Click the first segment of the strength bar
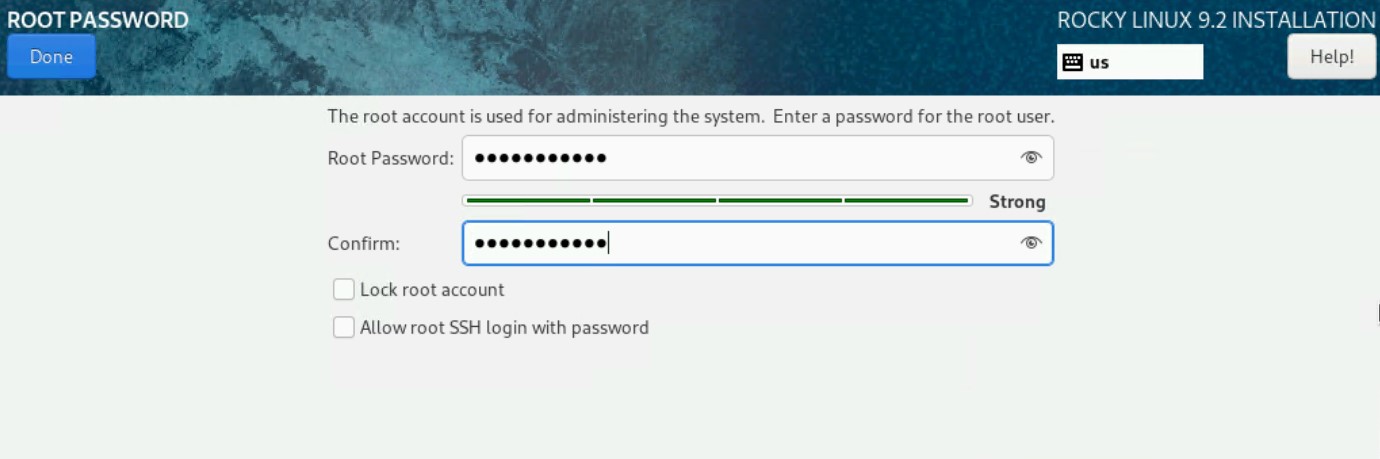 coord(528,201)
